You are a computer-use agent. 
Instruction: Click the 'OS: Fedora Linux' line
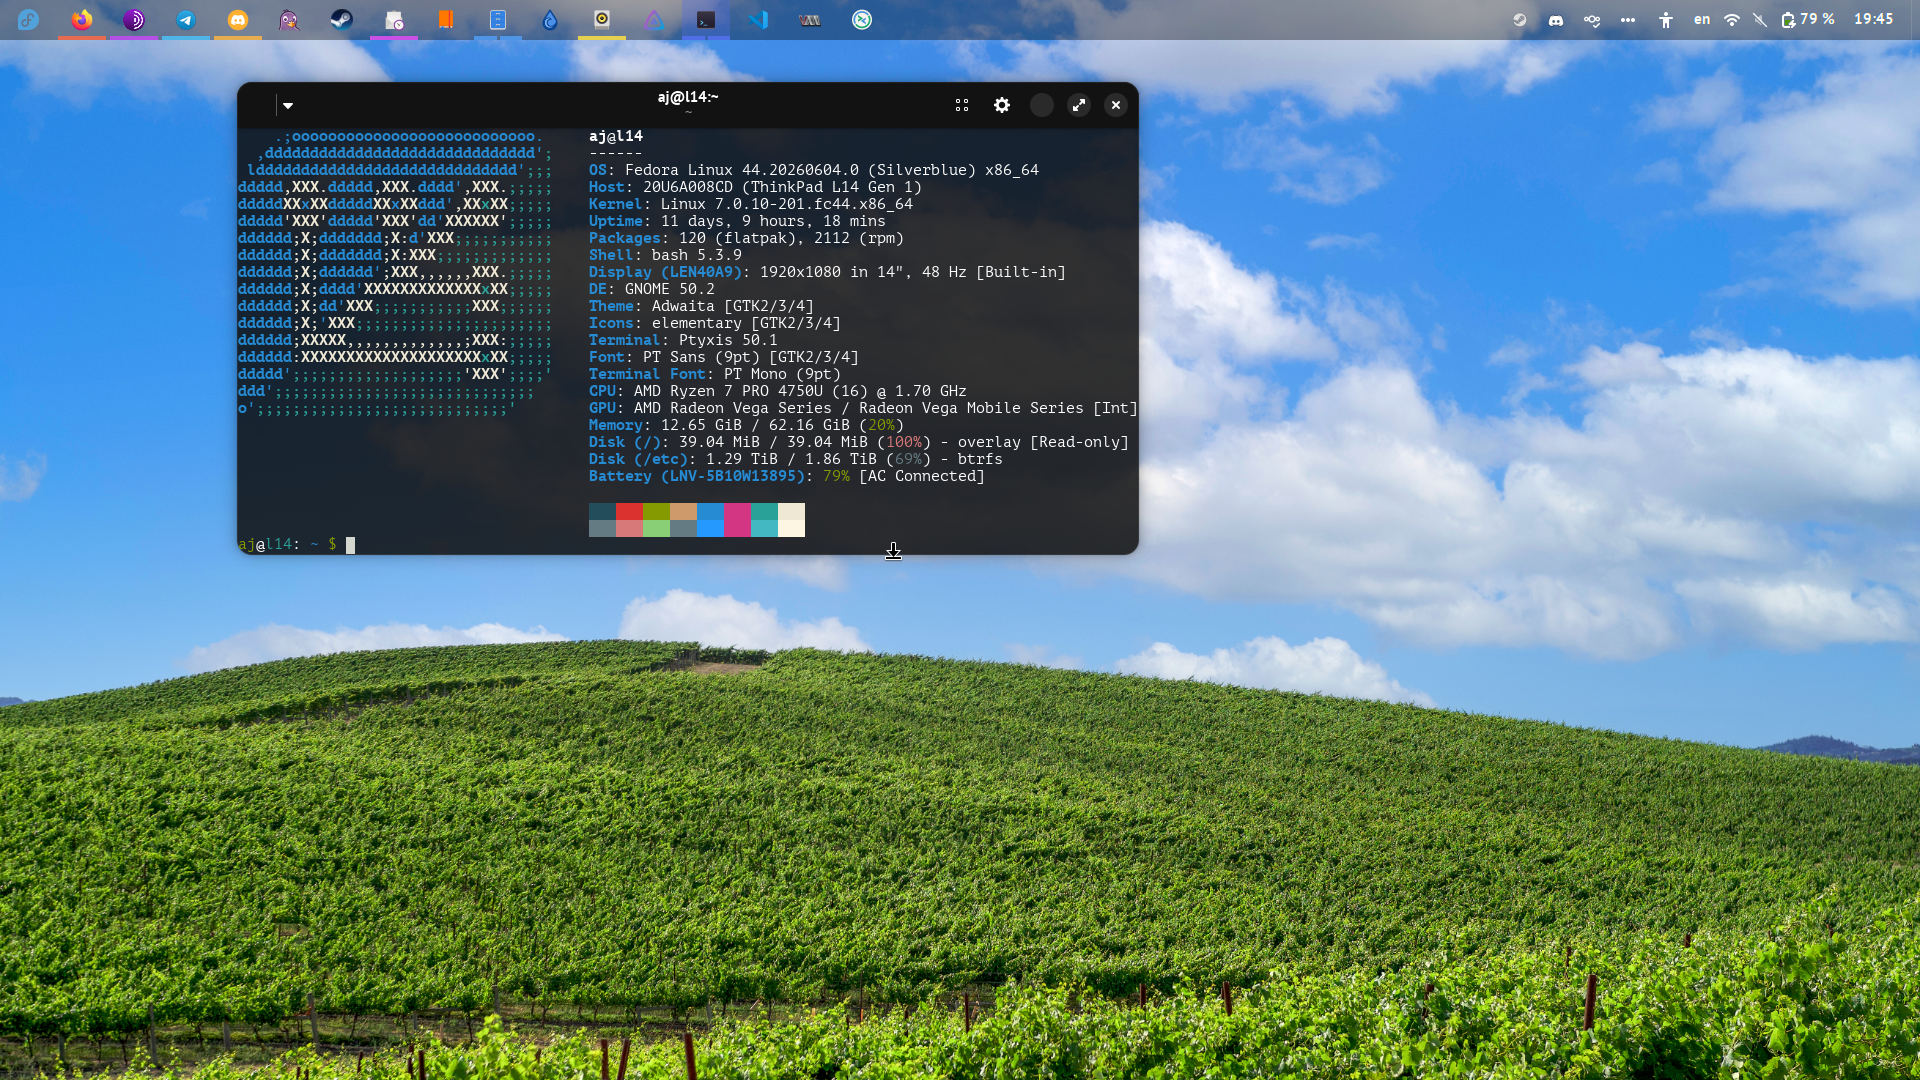coord(814,170)
